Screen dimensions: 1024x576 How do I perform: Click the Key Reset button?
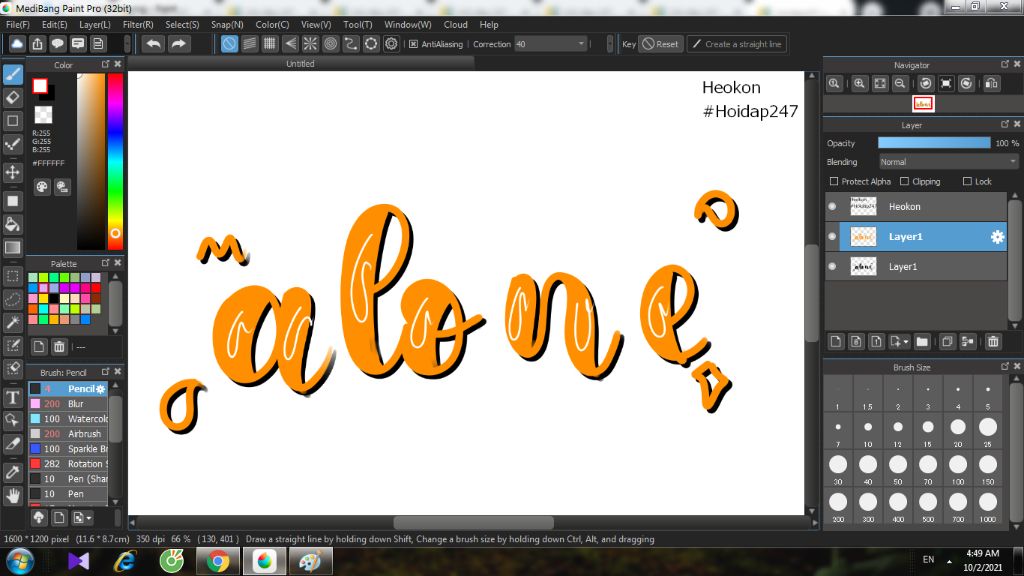coord(661,44)
